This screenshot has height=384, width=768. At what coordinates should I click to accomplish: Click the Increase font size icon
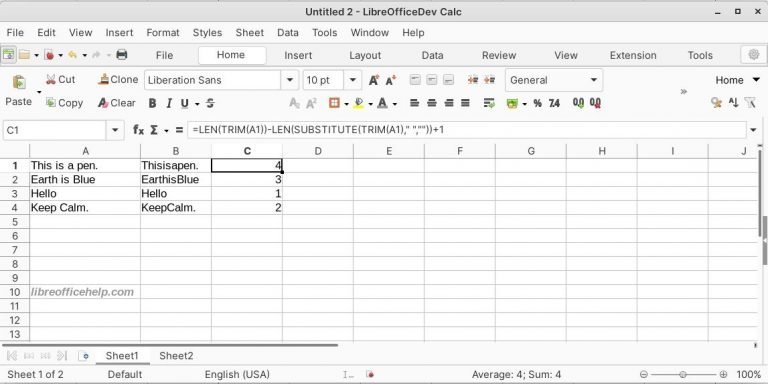pos(374,80)
